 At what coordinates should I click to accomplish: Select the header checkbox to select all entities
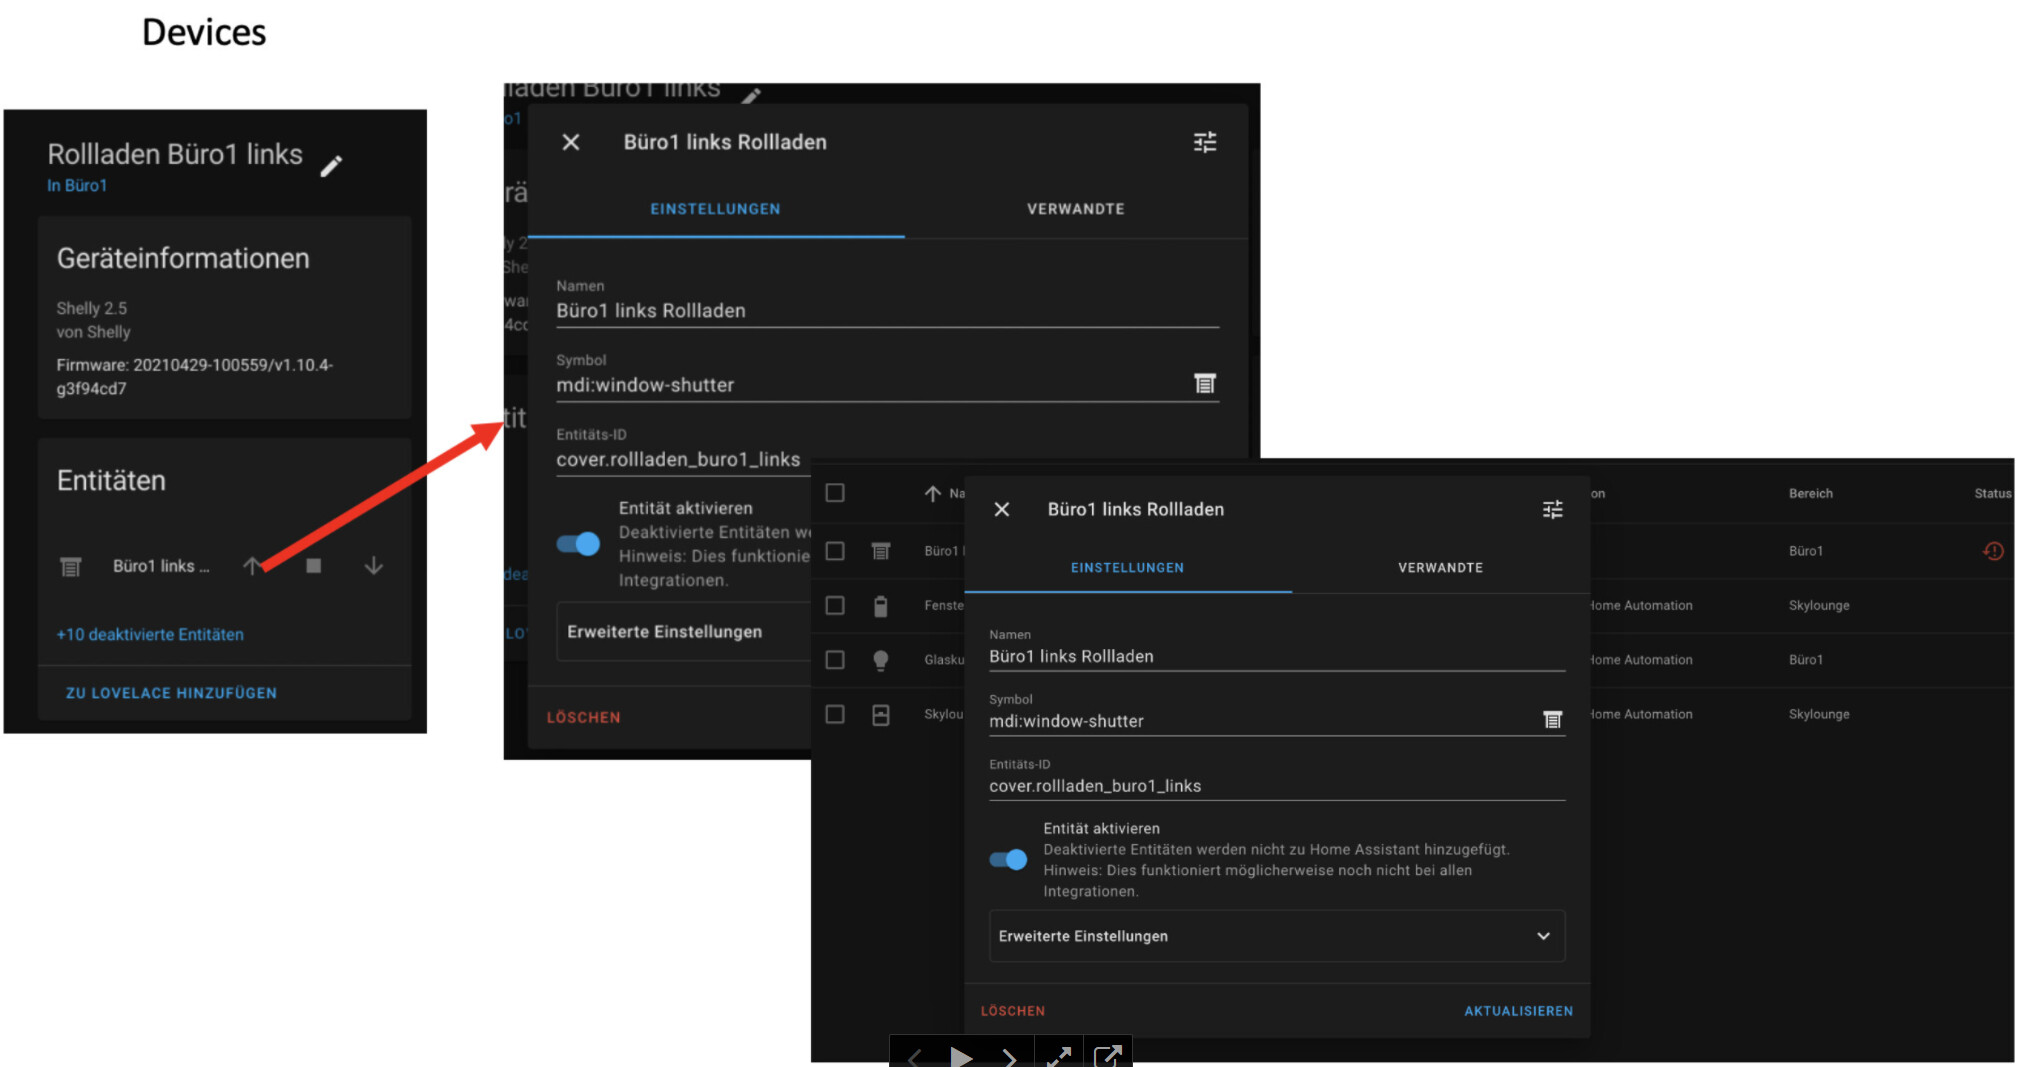[x=836, y=493]
